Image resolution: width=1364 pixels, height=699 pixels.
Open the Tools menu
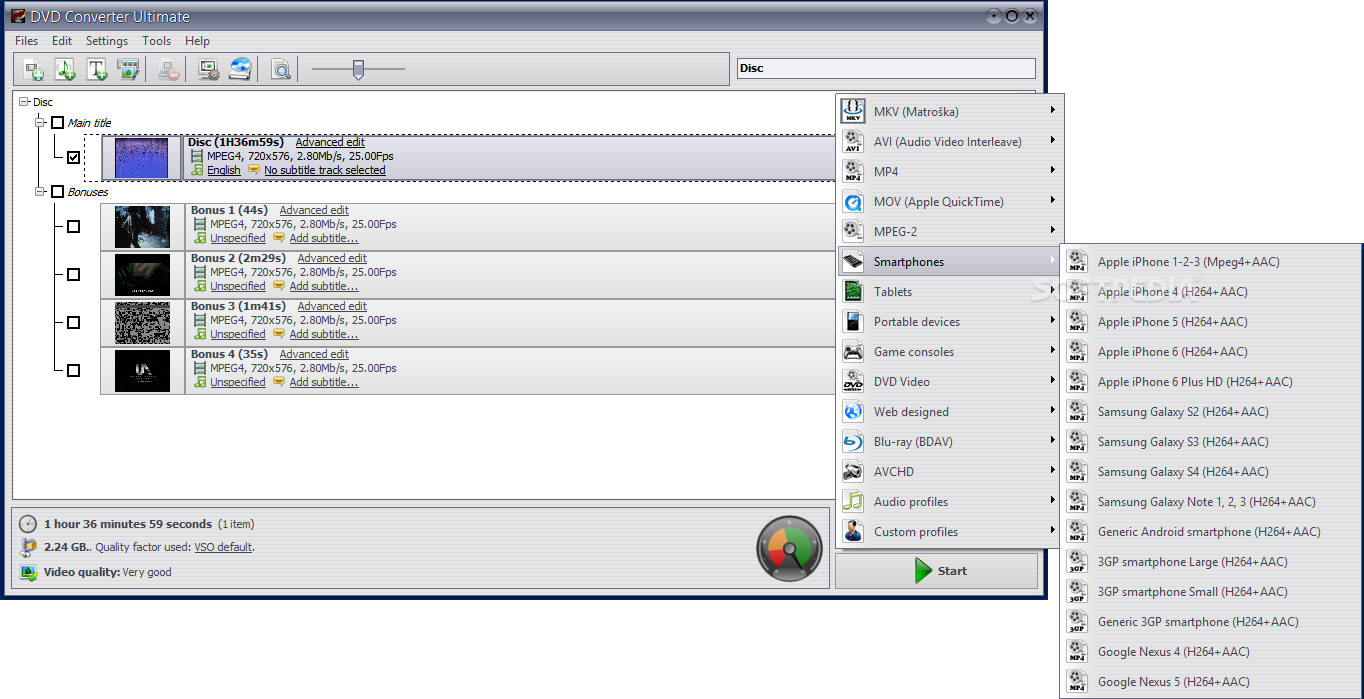click(x=157, y=41)
